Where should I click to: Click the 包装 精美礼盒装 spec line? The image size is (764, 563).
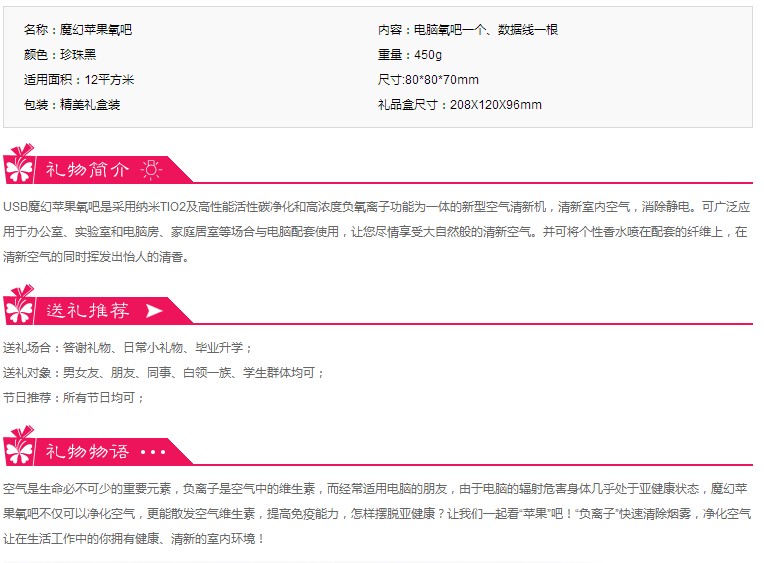[72, 104]
